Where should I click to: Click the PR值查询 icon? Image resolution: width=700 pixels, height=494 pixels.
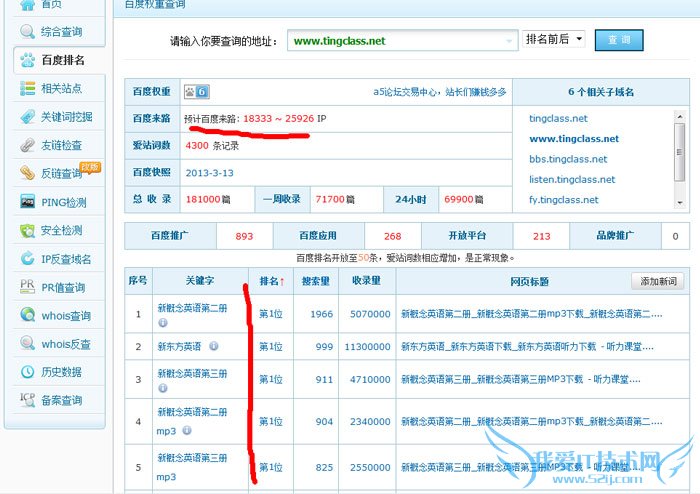(27, 287)
